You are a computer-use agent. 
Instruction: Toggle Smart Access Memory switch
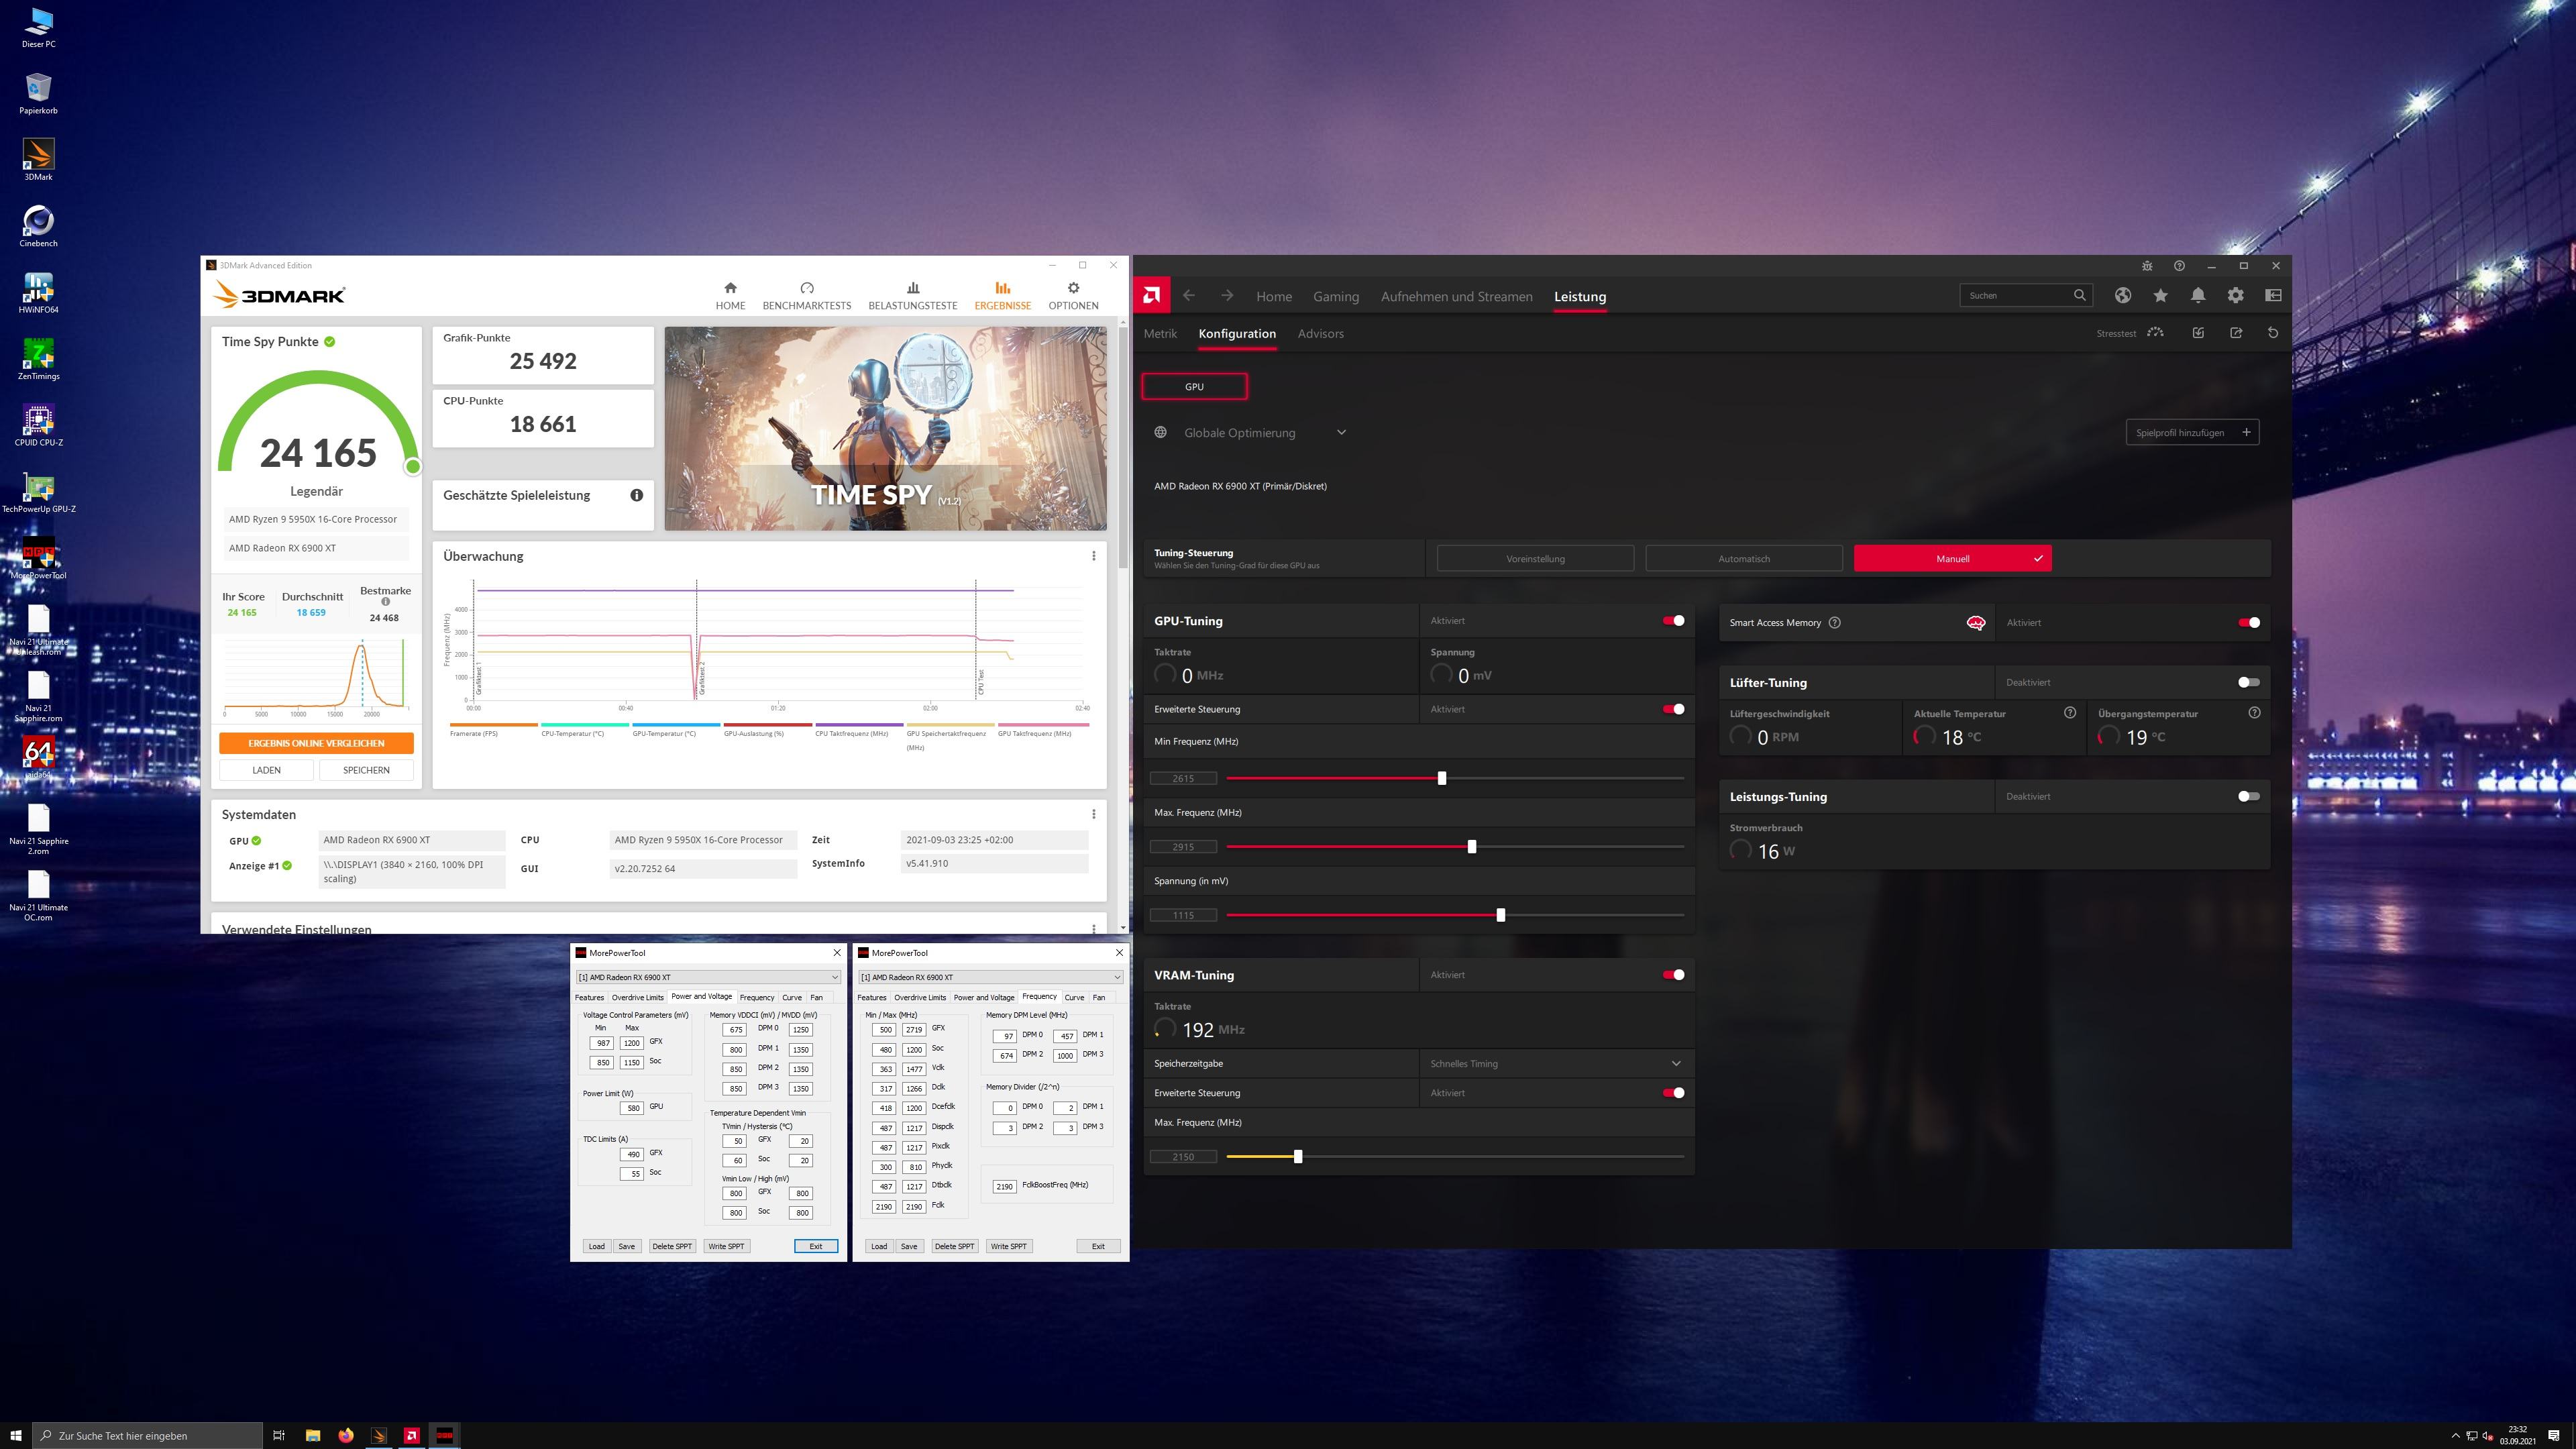[2249, 622]
